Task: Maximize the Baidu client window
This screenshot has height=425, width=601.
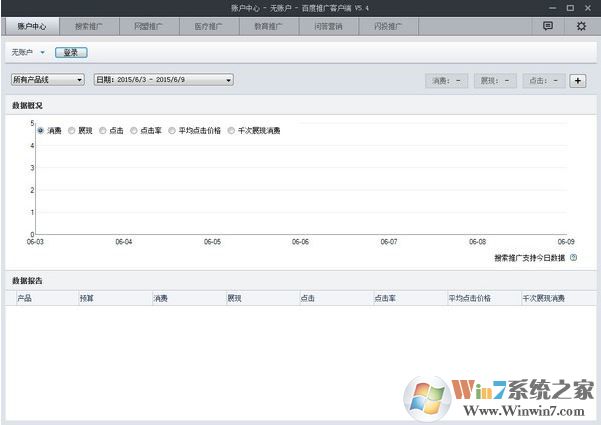Action: click(x=570, y=7)
